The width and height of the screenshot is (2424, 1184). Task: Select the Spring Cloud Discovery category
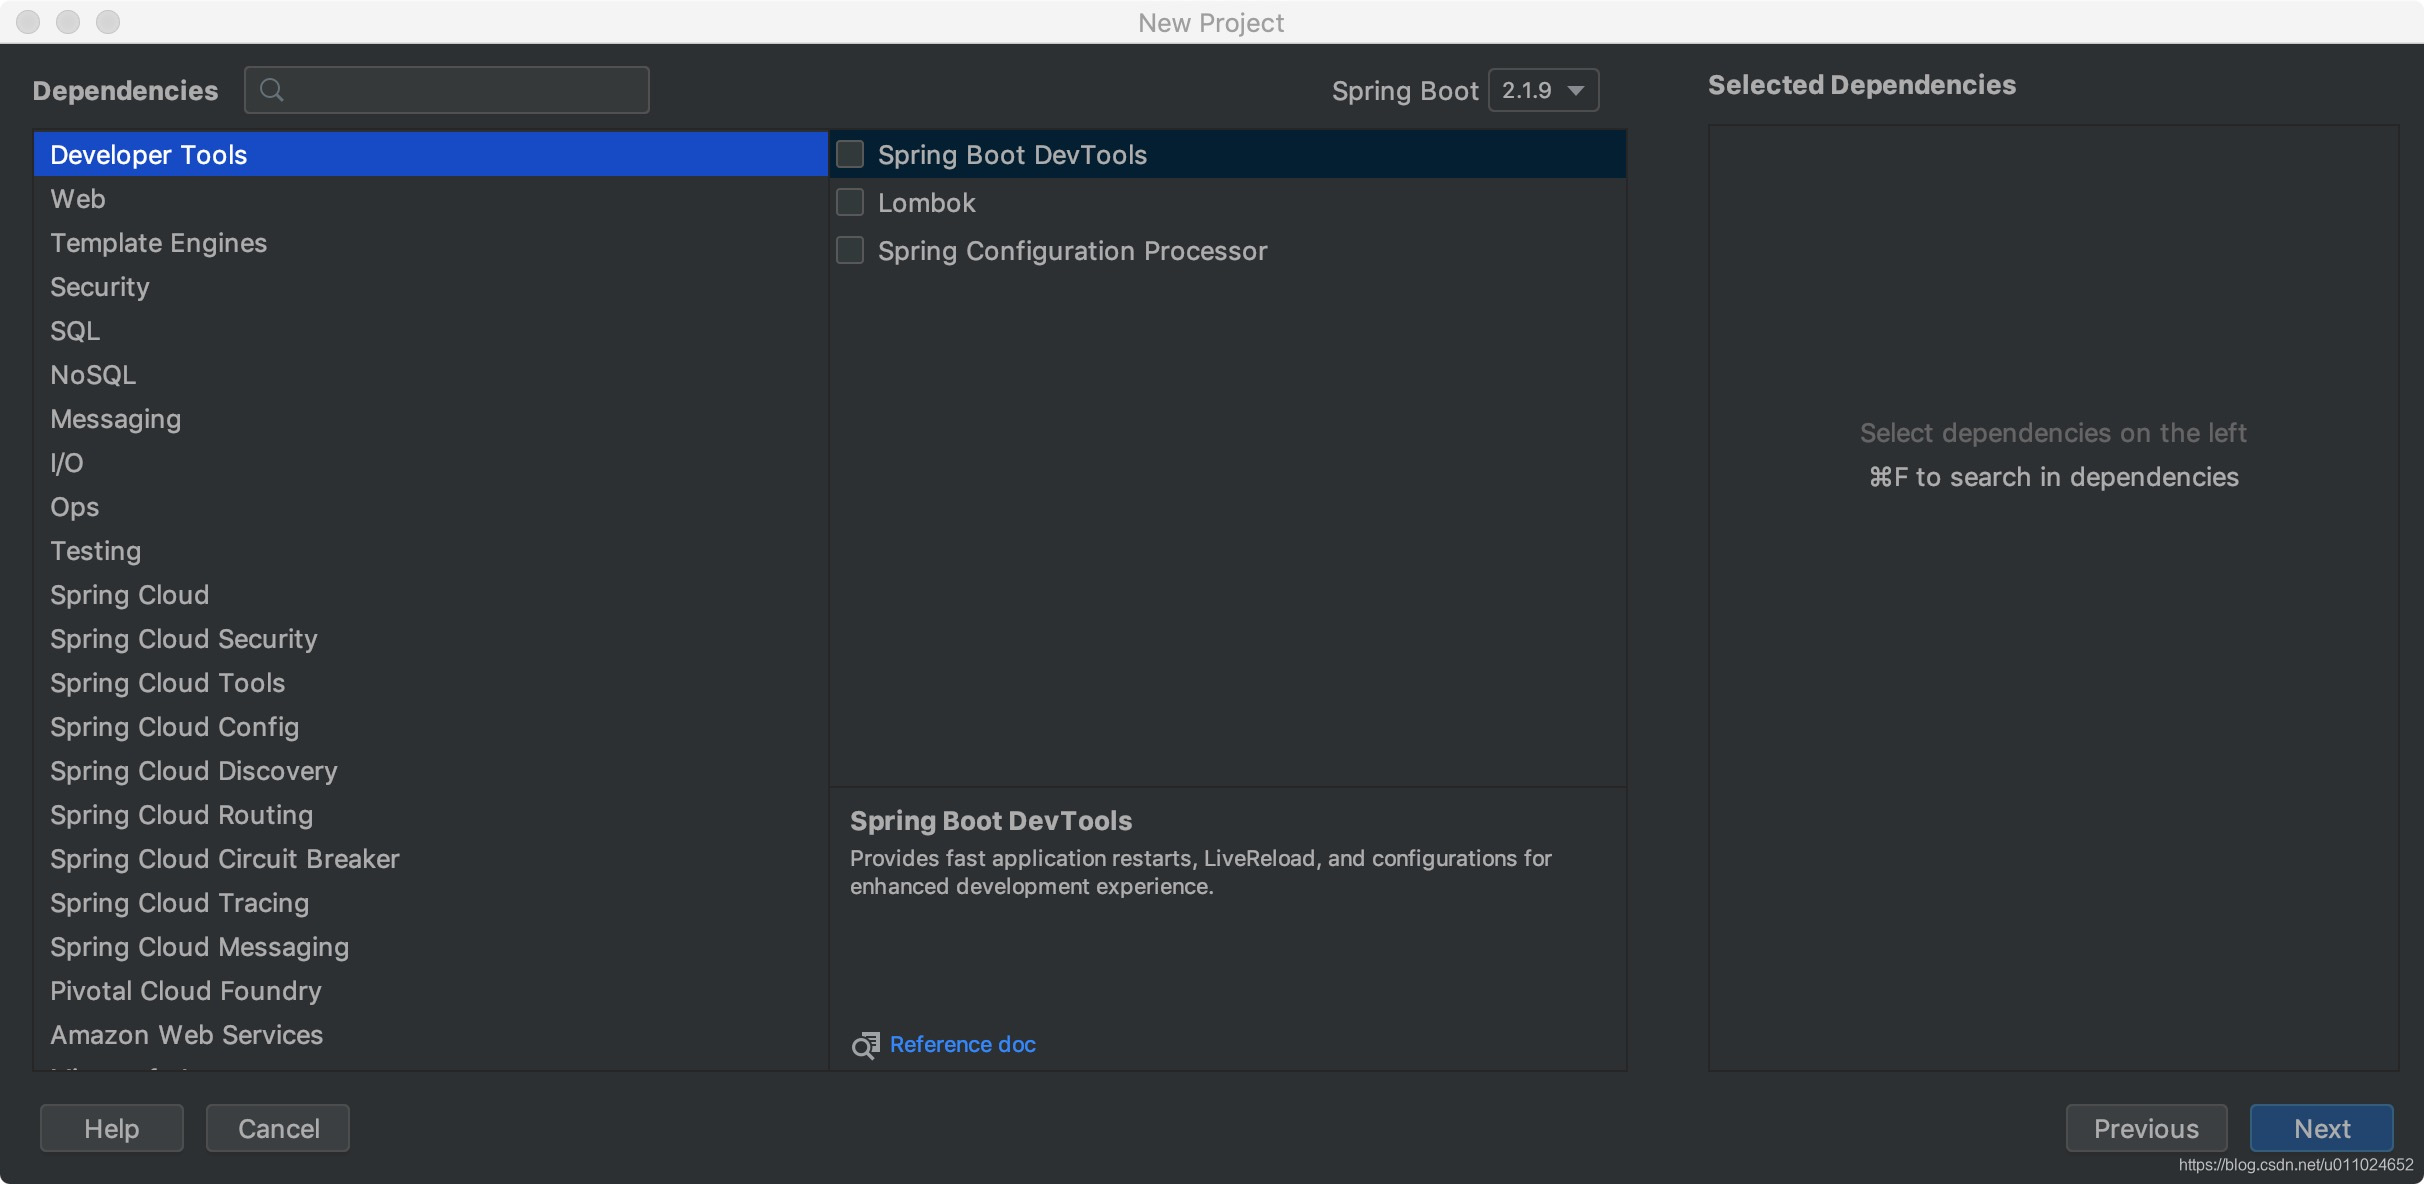tap(194, 771)
